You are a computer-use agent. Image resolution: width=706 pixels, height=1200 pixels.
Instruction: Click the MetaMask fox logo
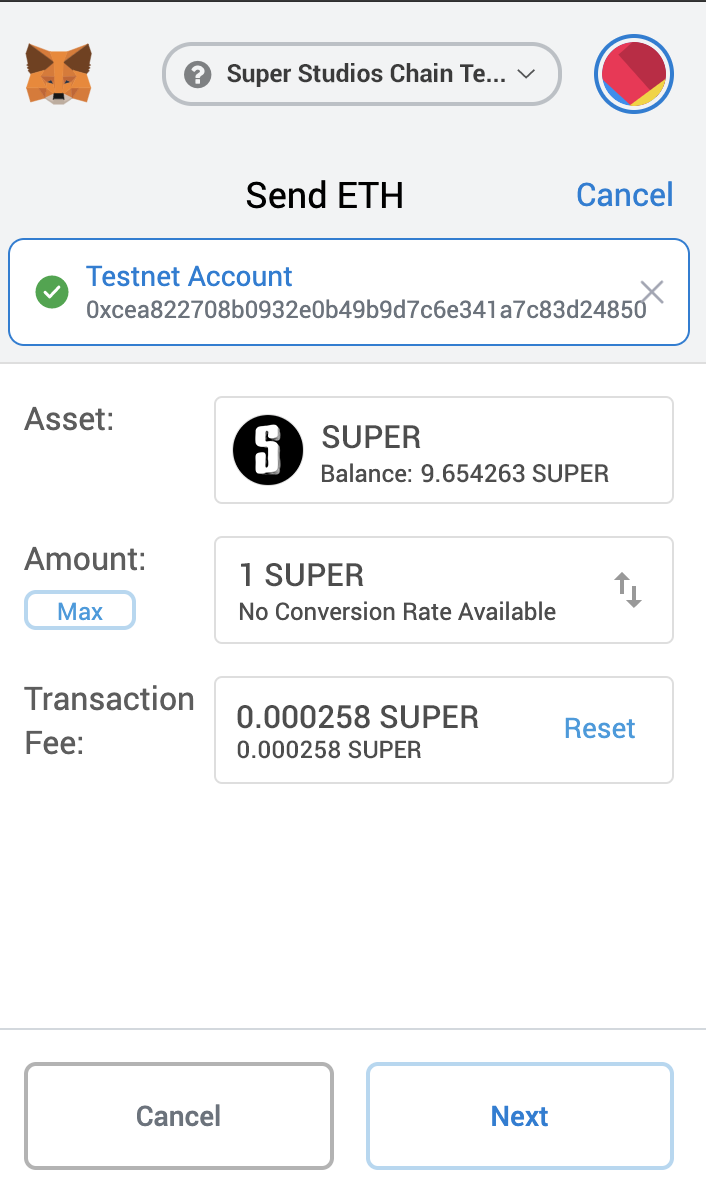(x=59, y=73)
